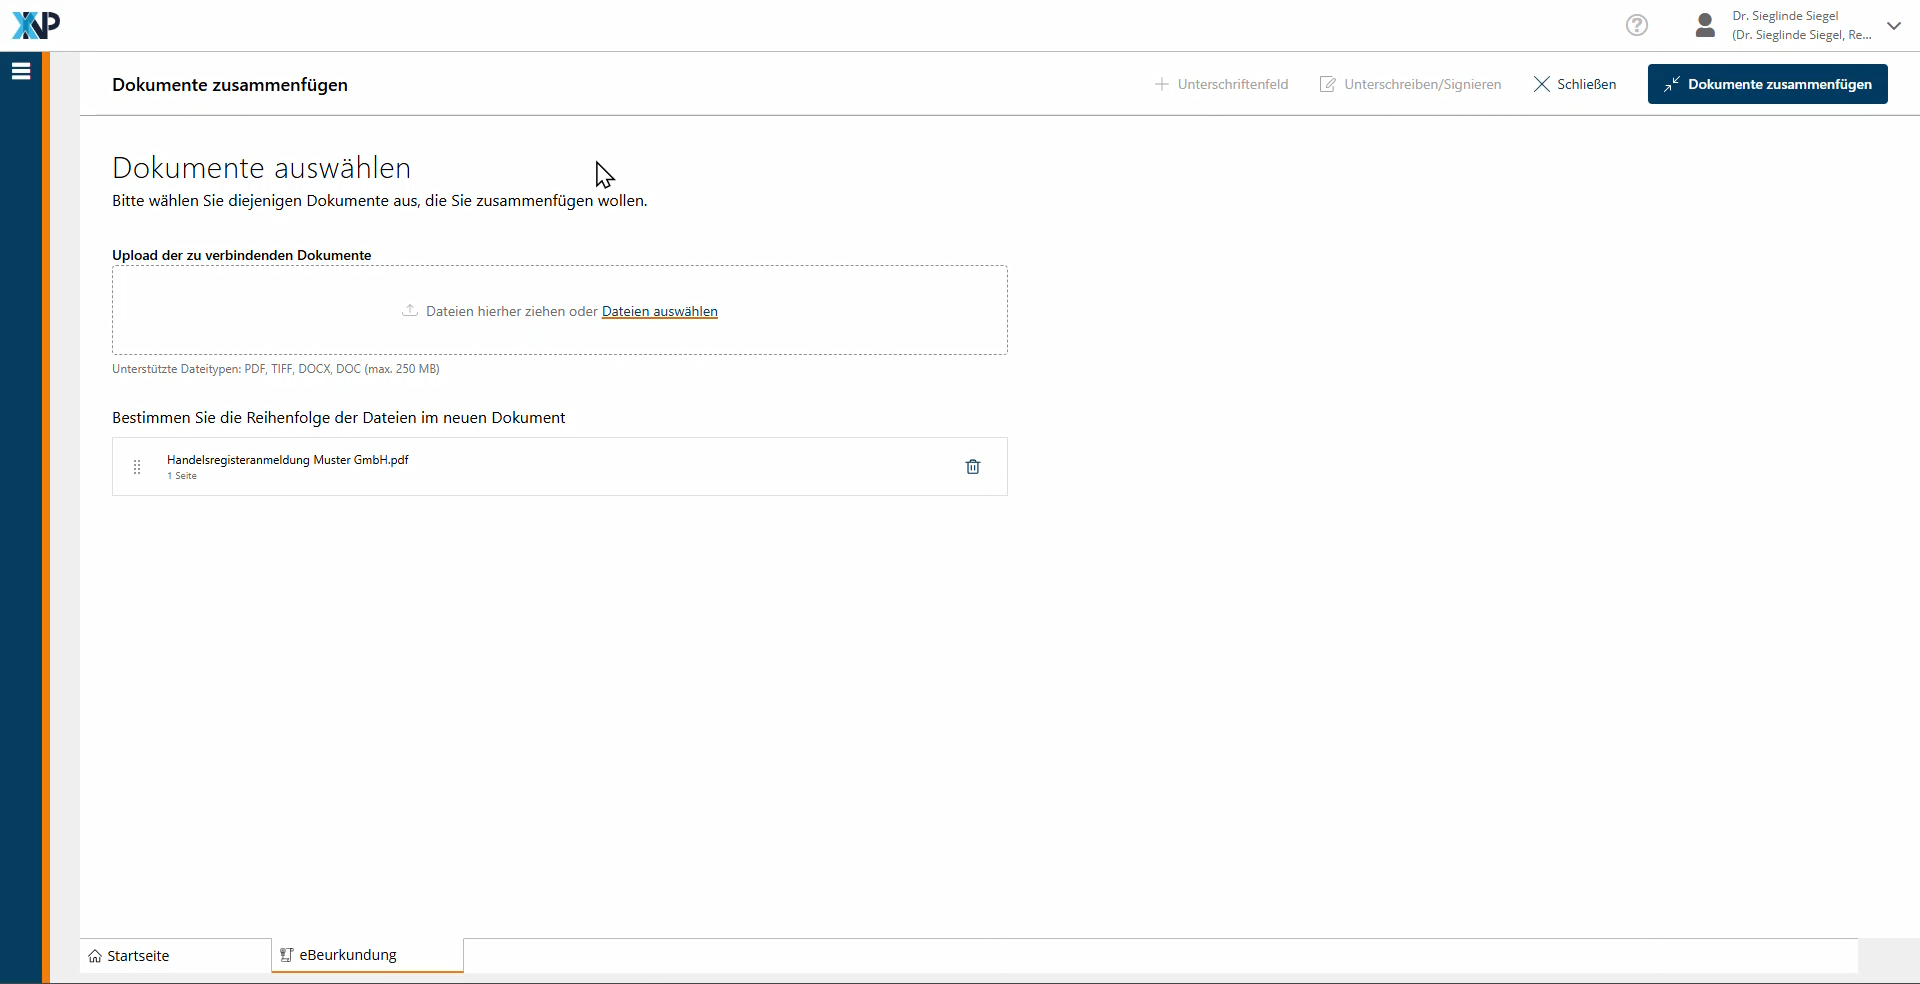Click the drag handle of the PDF file
1920x984 pixels.
pyautogui.click(x=137, y=467)
